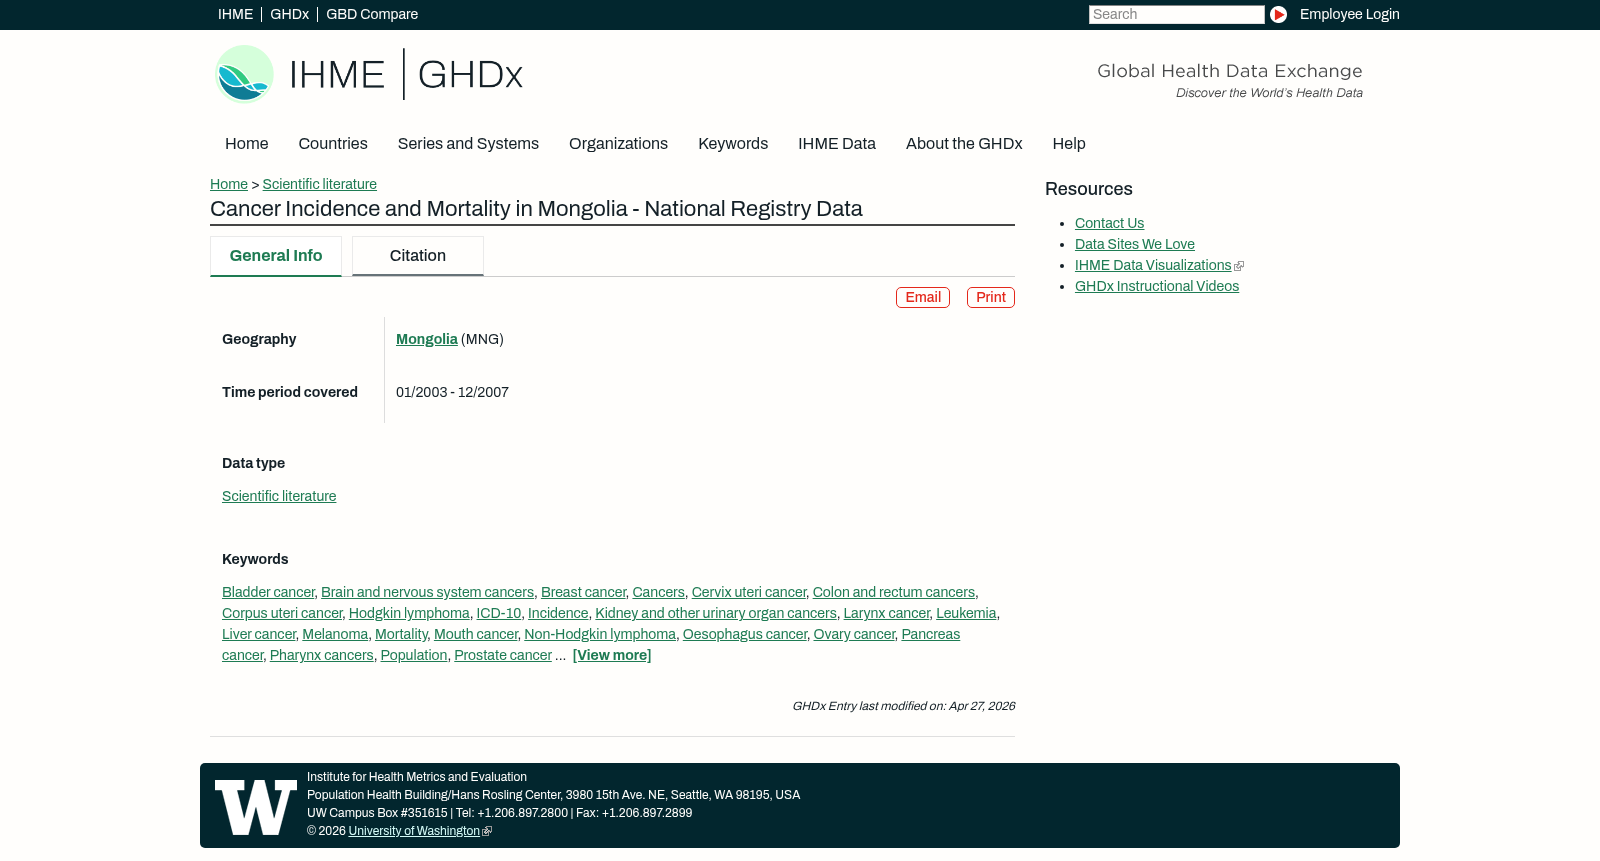Open the Cervix uteri cancer keyword
The height and width of the screenshot is (861, 1600).
[748, 592]
